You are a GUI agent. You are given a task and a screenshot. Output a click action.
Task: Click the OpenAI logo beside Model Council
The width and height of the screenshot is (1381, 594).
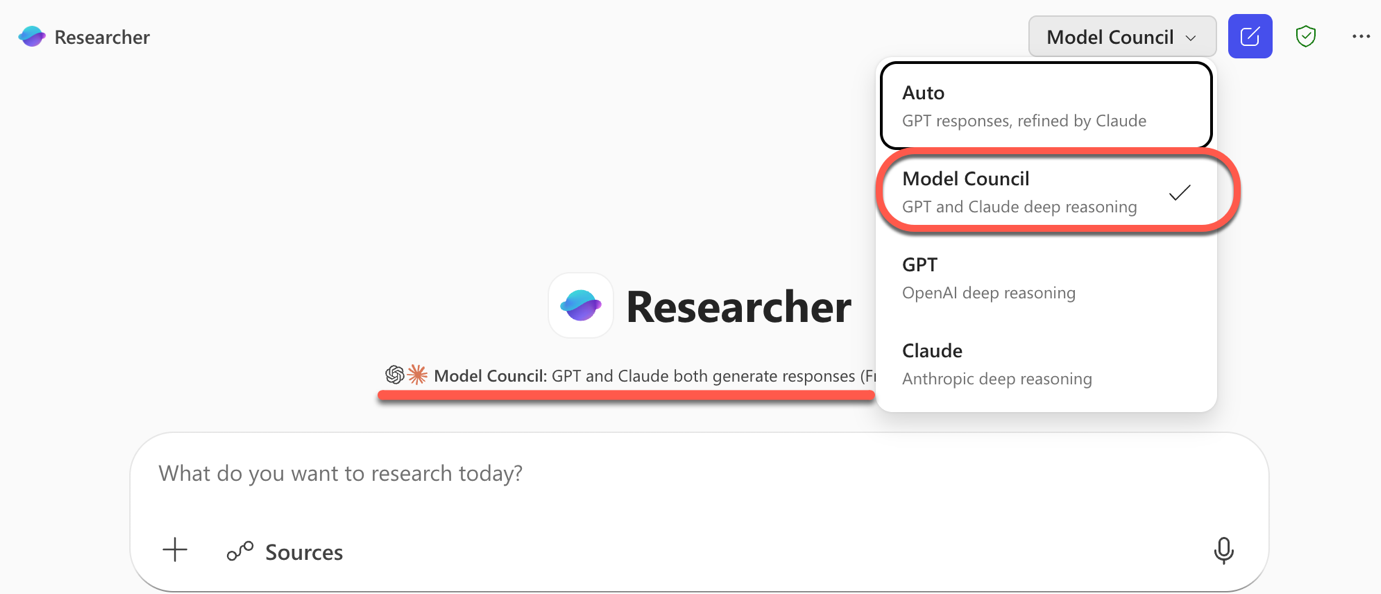click(395, 375)
